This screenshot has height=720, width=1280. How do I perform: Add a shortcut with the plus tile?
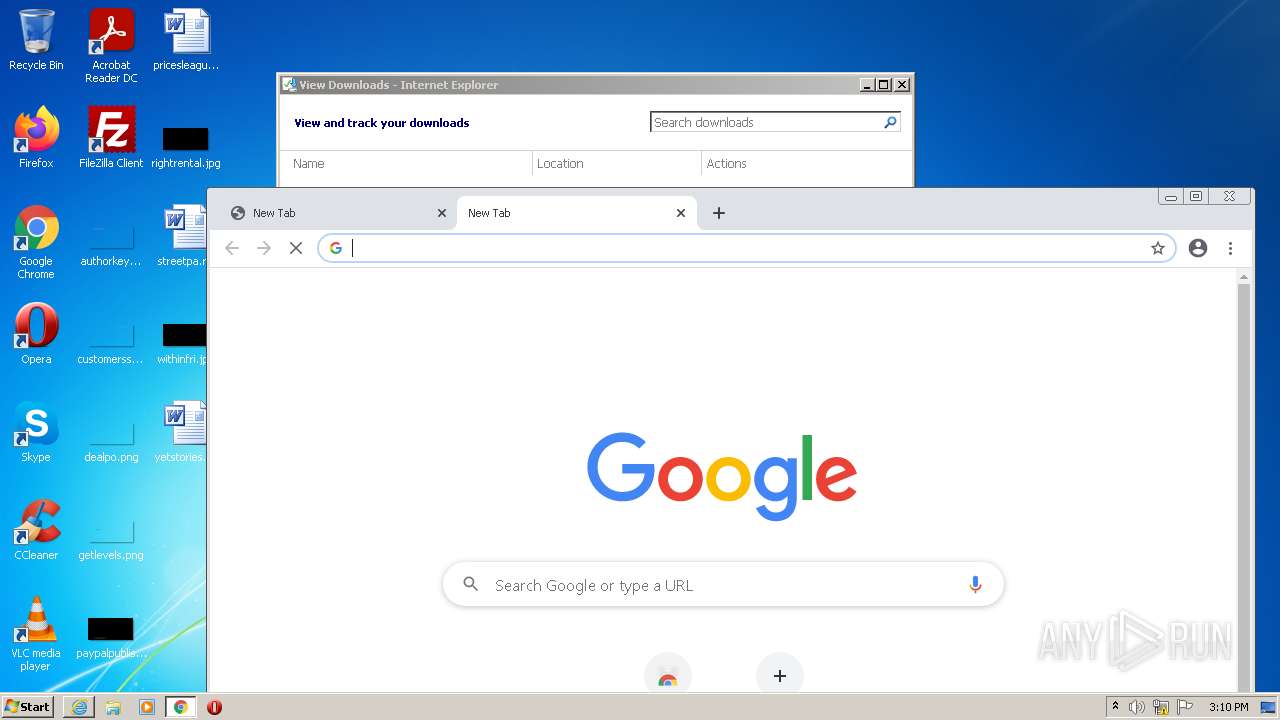(780, 676)
